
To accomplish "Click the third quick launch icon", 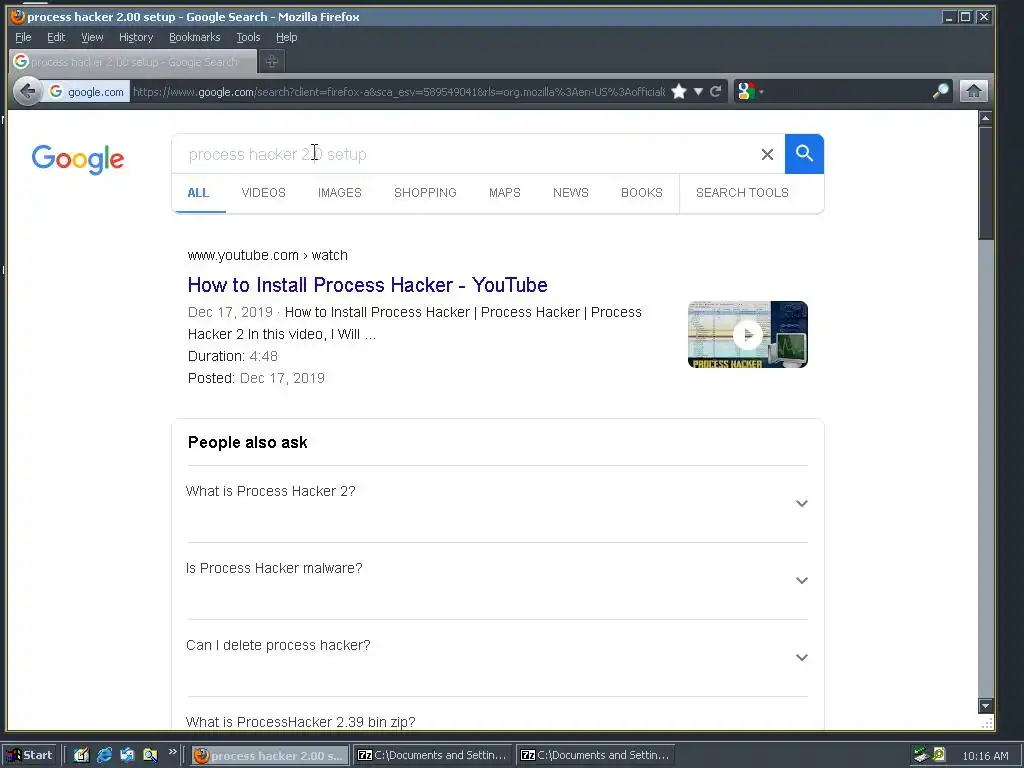I will pyautogui.click(x=127, y=755).
